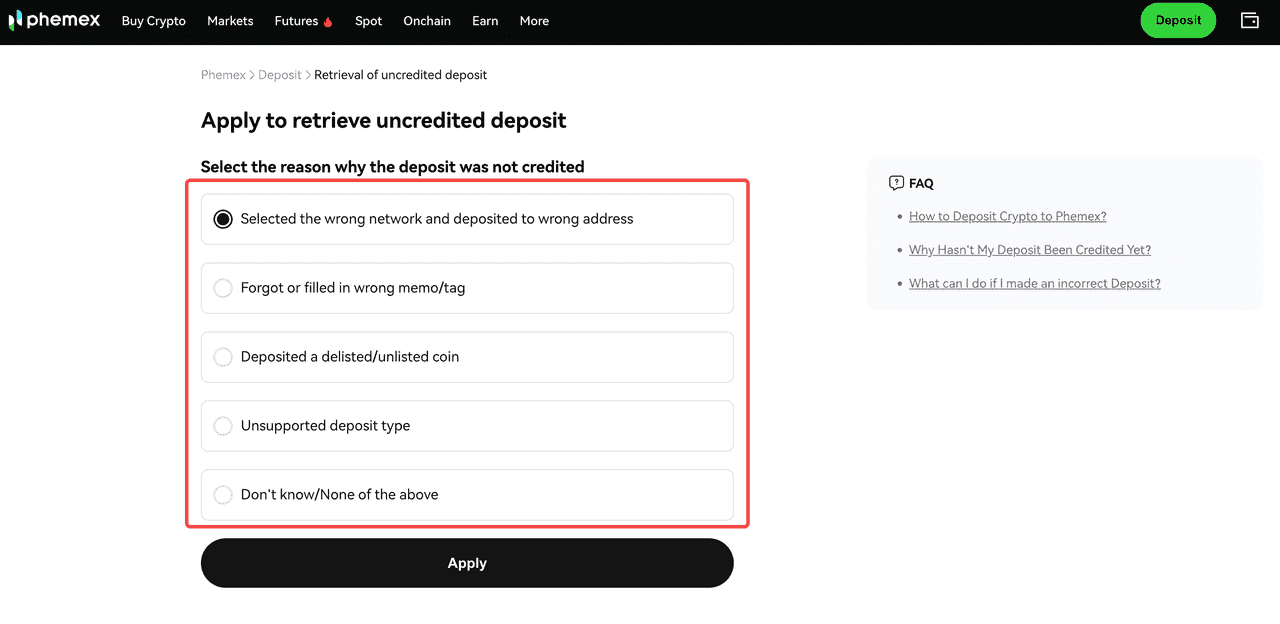
Task: Open the Earn menu
Action: (x=485, y=21)
